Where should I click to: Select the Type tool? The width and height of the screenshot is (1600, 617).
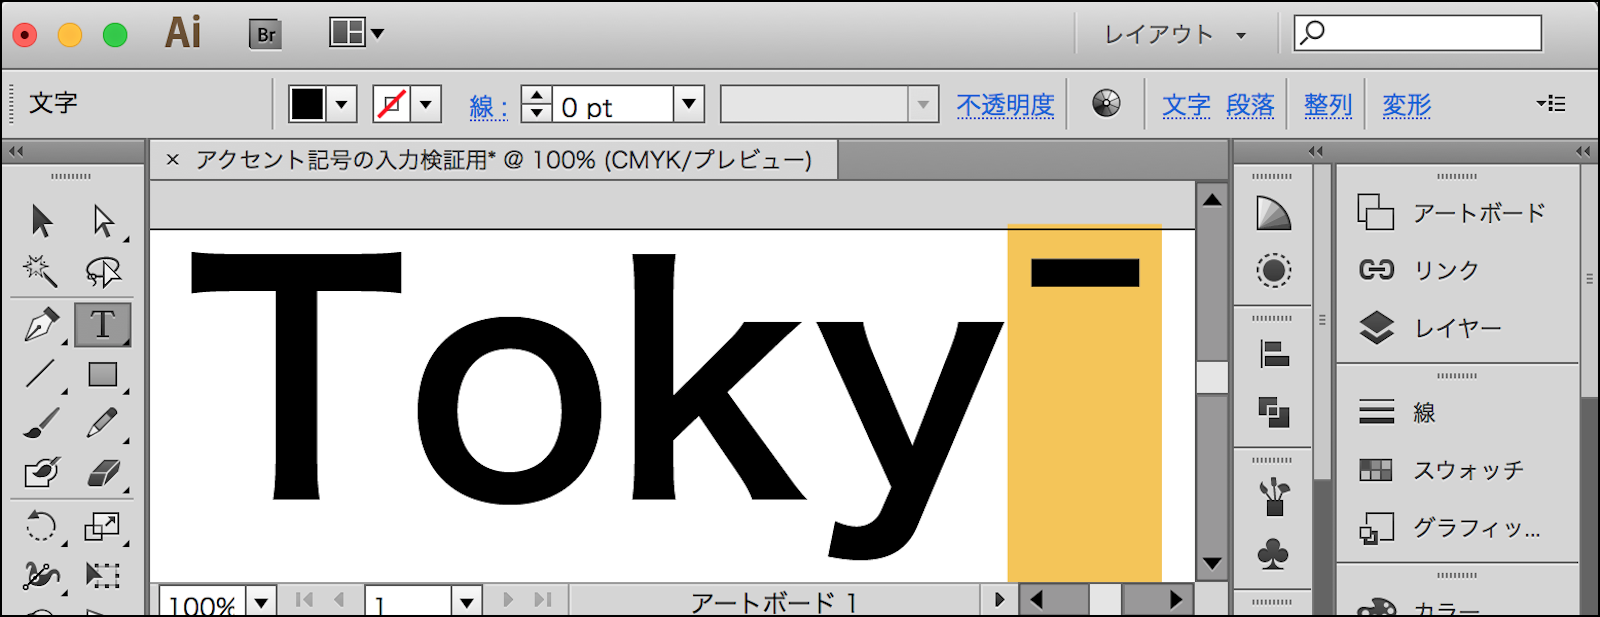[102, 325]
